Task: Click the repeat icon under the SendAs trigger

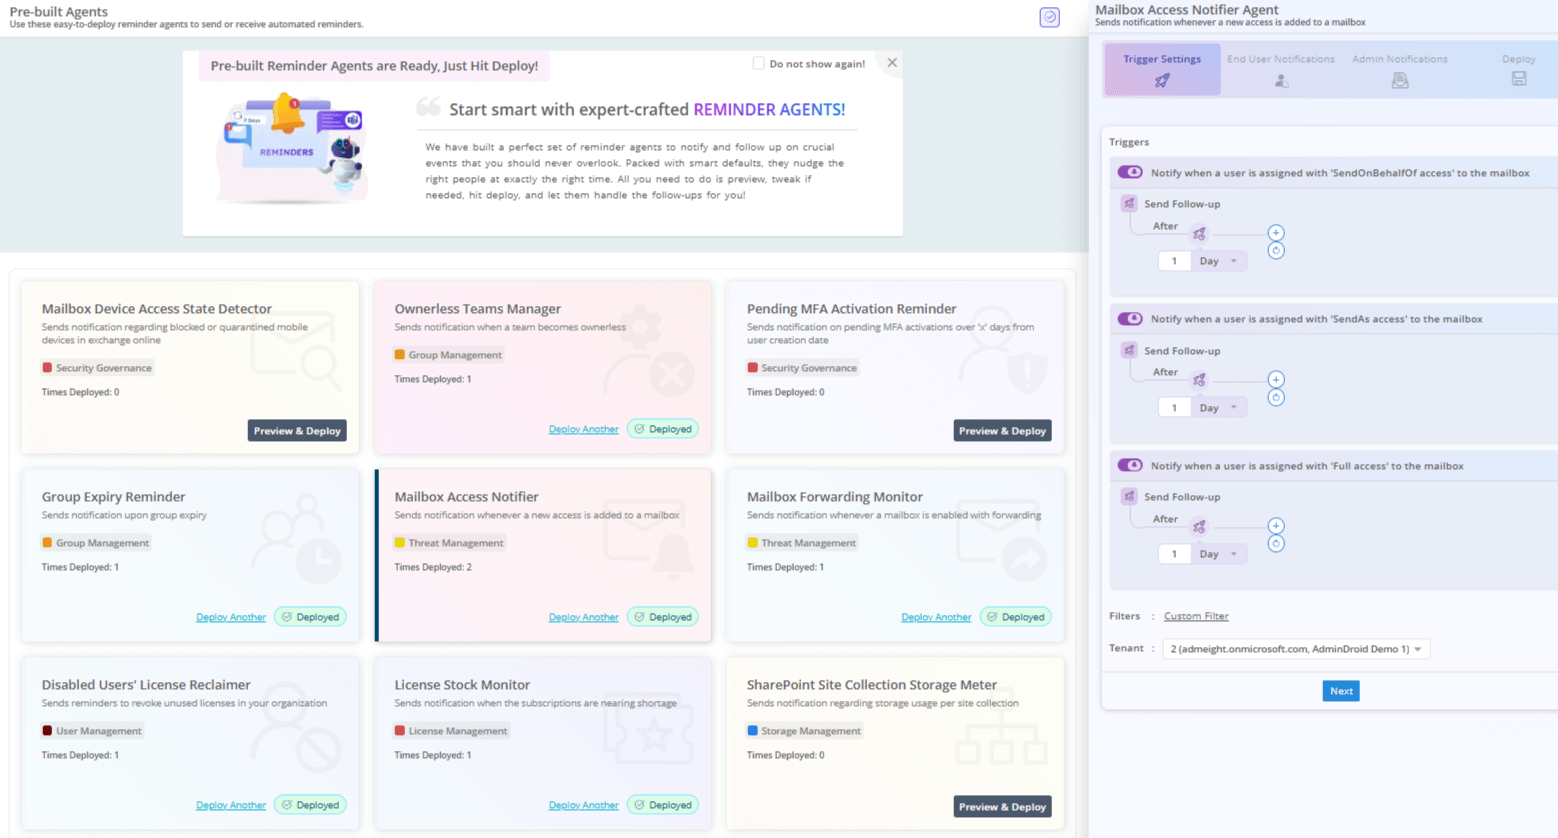Action: point(1276,398)
